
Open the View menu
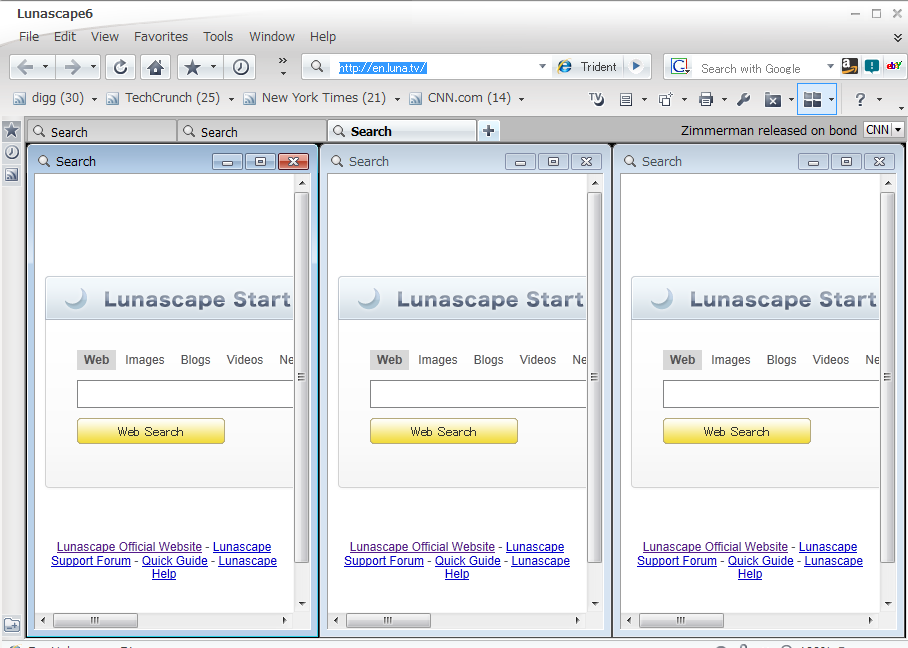(x=105, y=37)
